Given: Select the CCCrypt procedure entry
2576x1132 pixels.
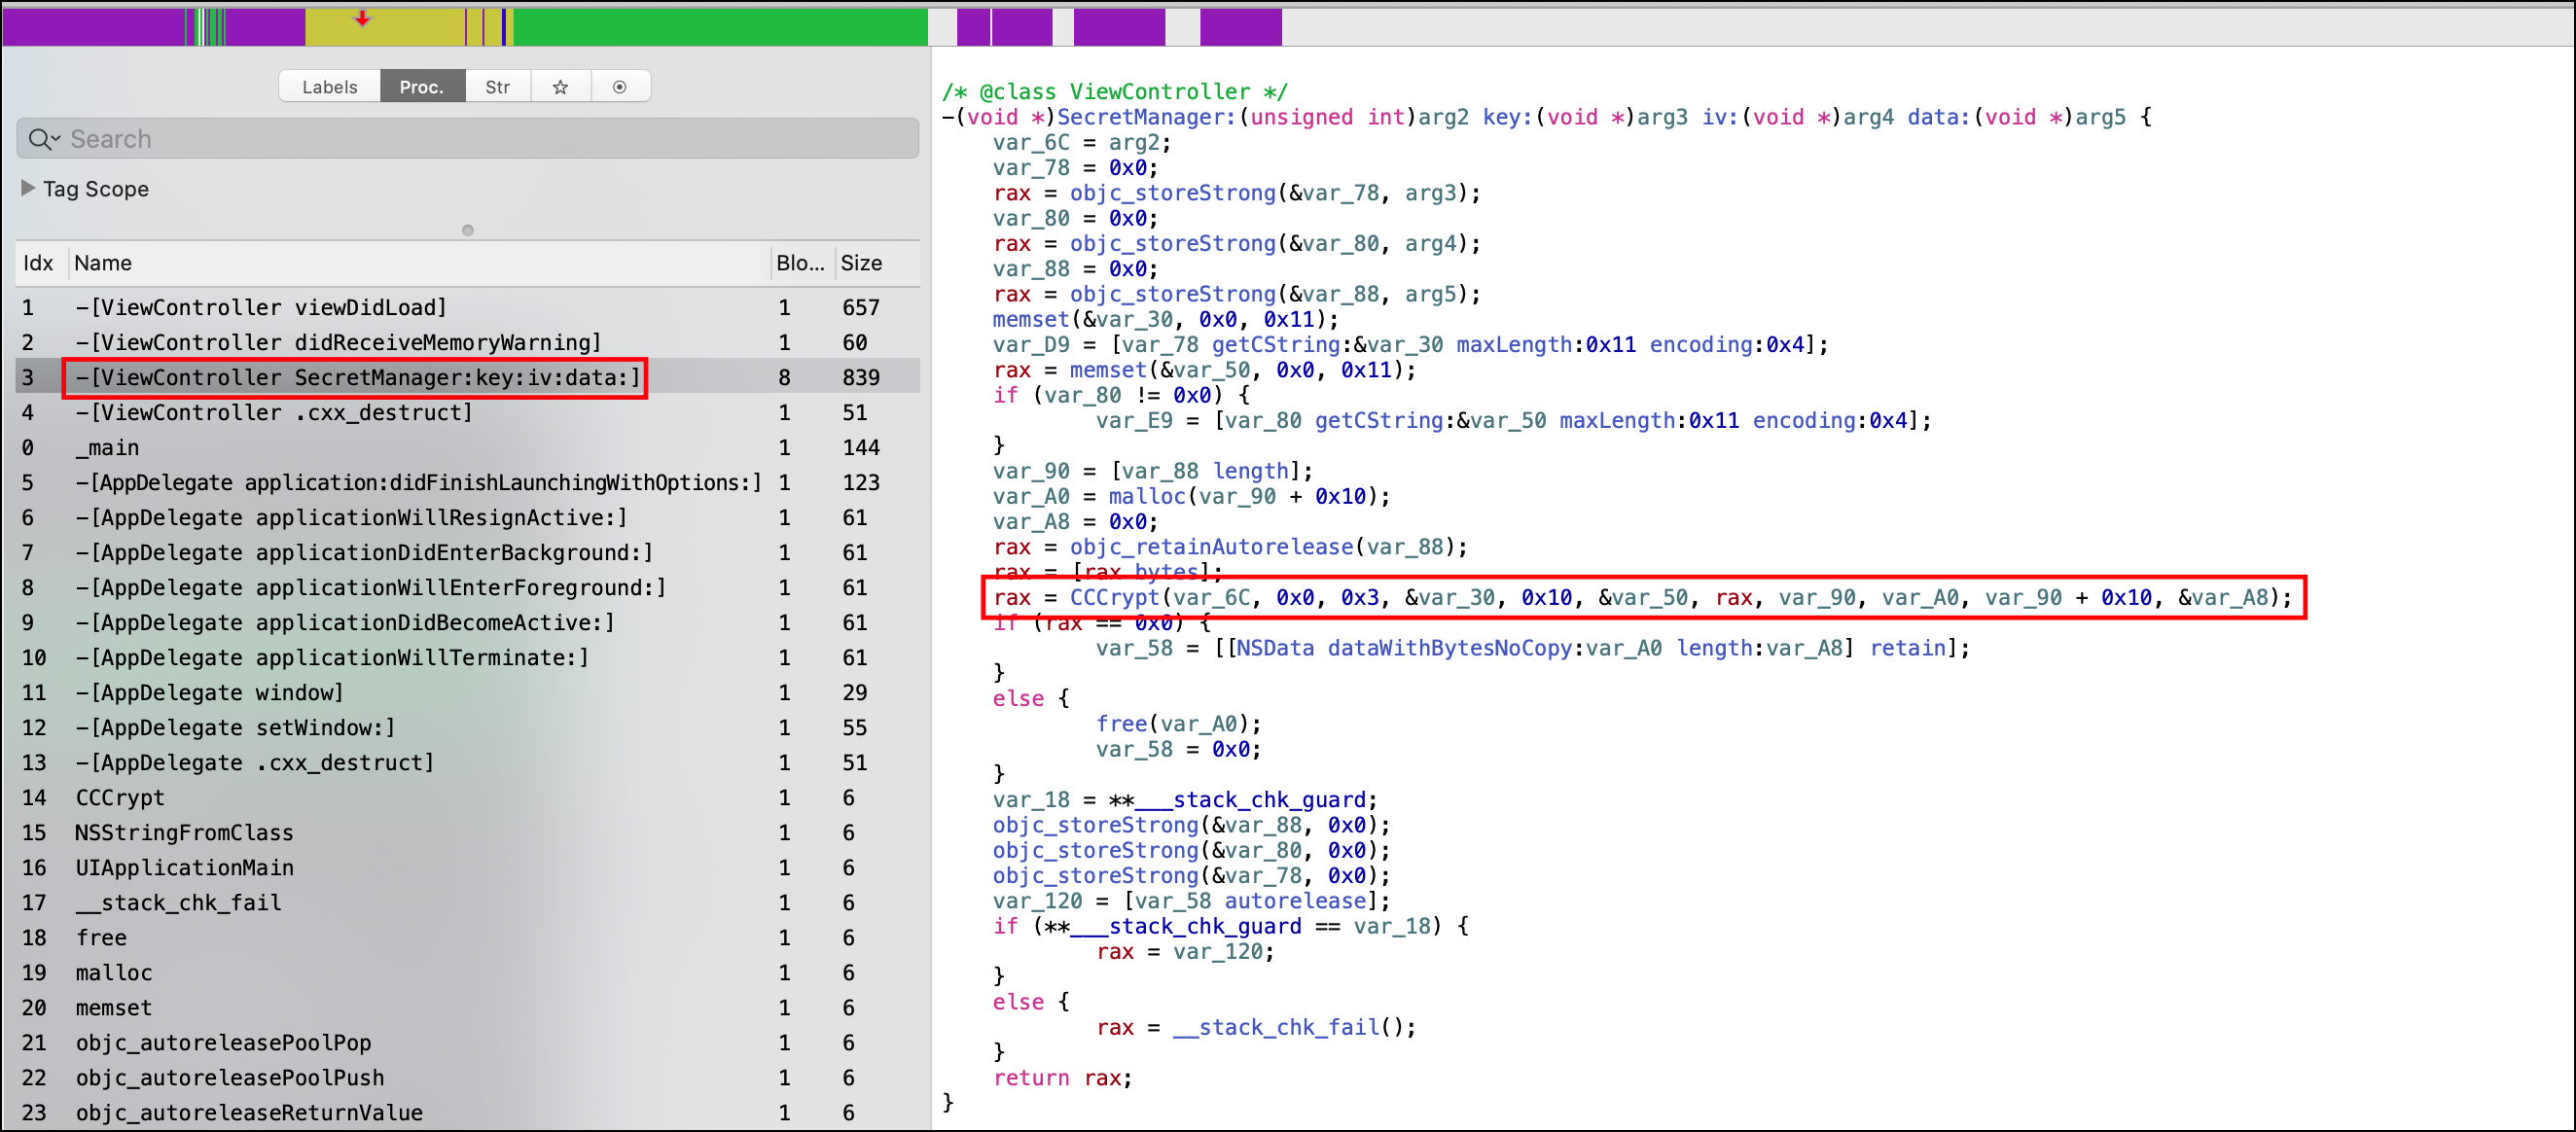Looking at the screenshot, I should pos(120,797).
